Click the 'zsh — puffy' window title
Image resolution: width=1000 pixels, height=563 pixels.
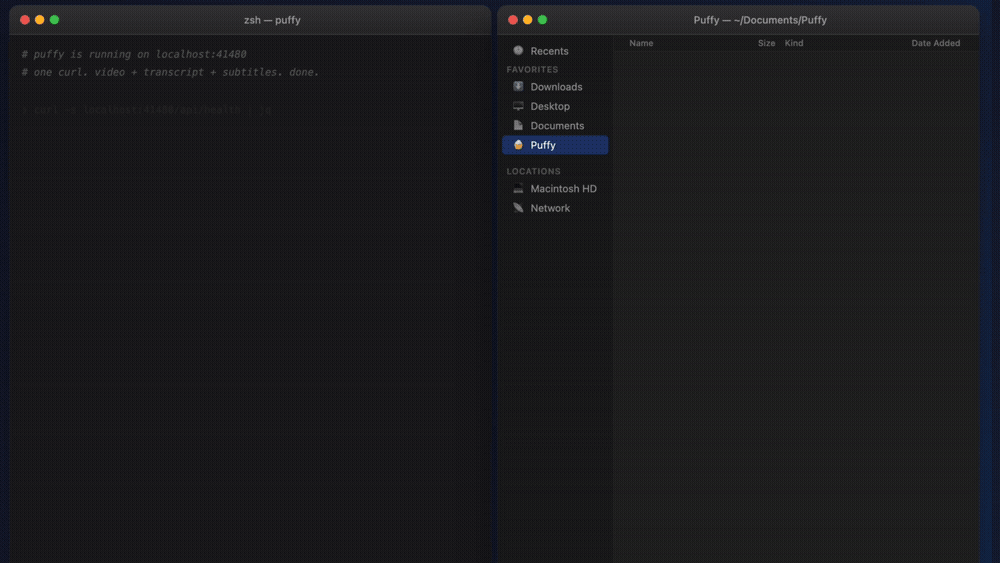coord(272,20)
